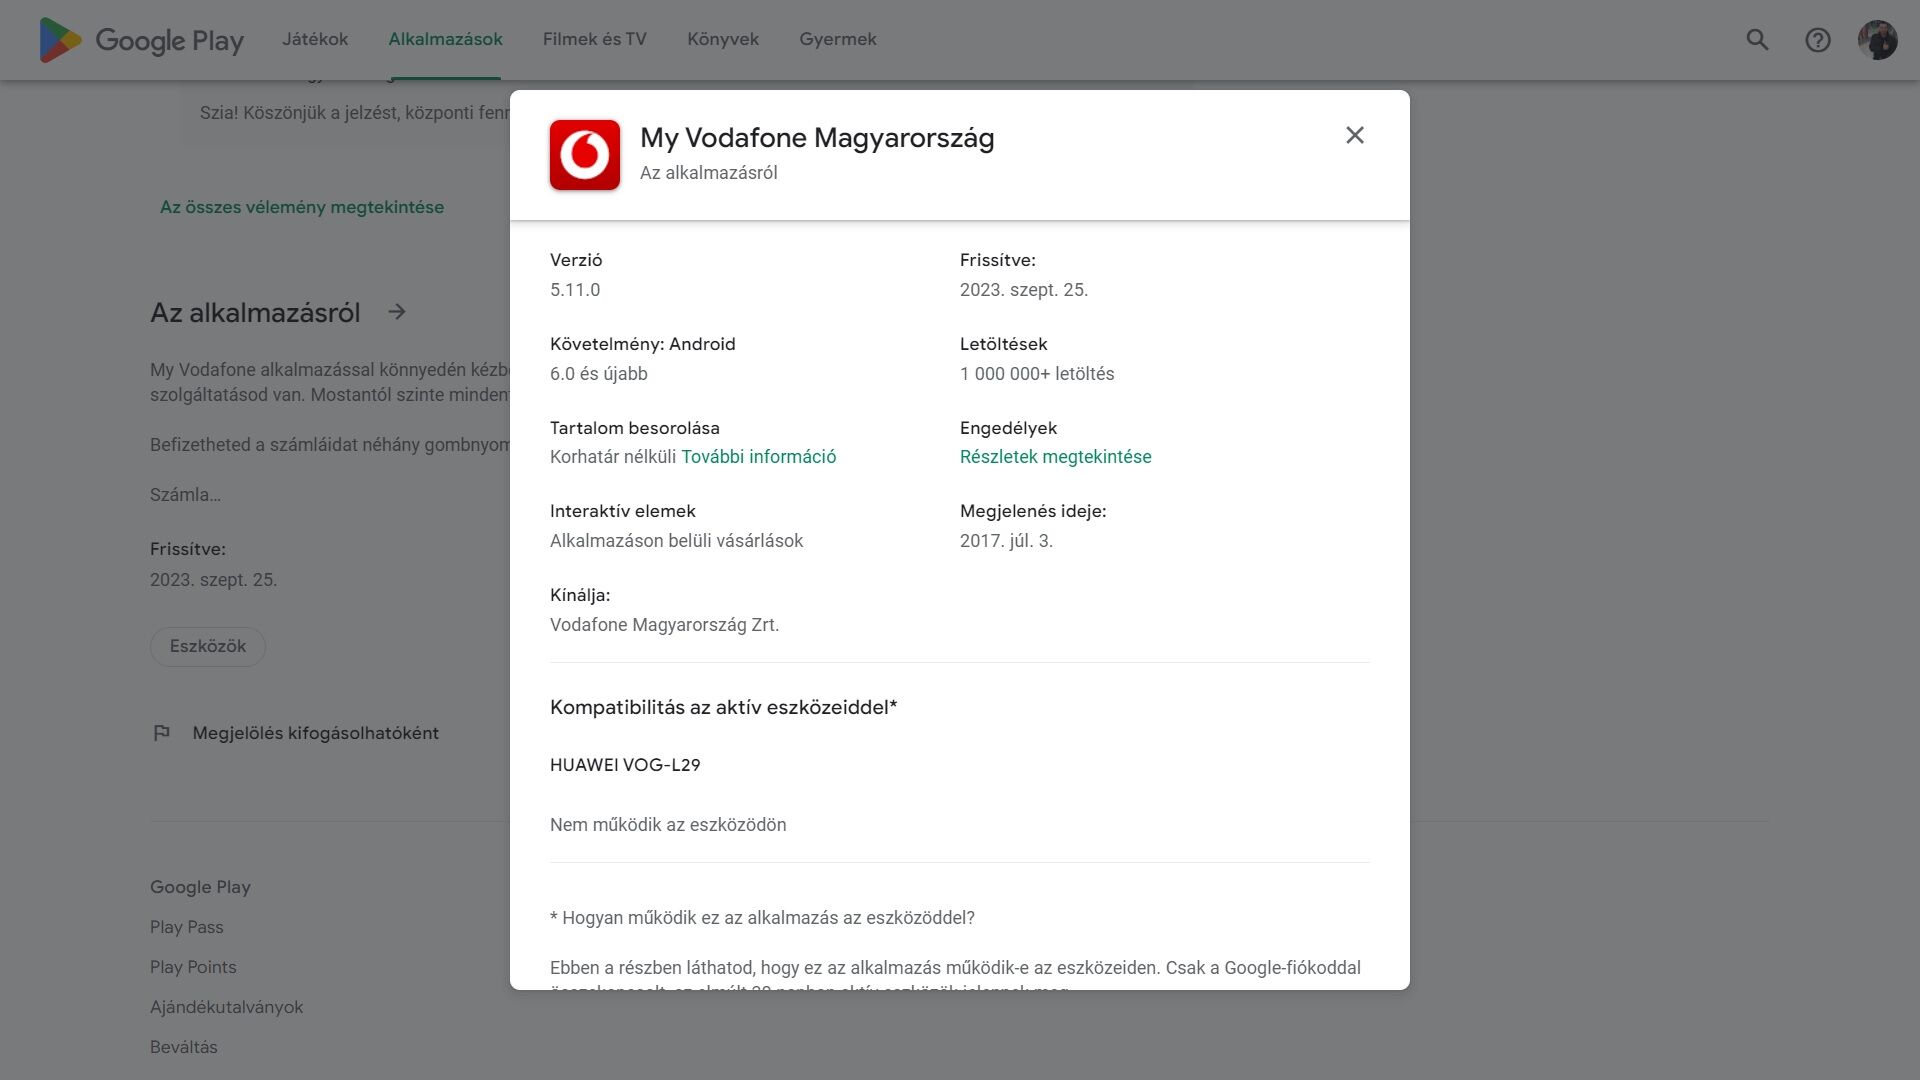Click Megjelölés kifogásolhatóként
Viewport: 1920px width, 1080px height.
tap(315, 733)
